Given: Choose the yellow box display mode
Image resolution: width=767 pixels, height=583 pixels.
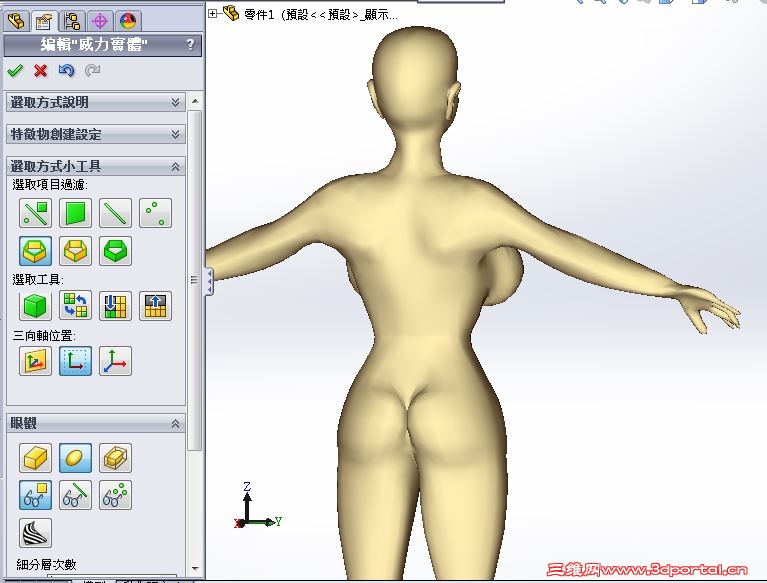Looking at the screenshot, I should pos(35,458).
